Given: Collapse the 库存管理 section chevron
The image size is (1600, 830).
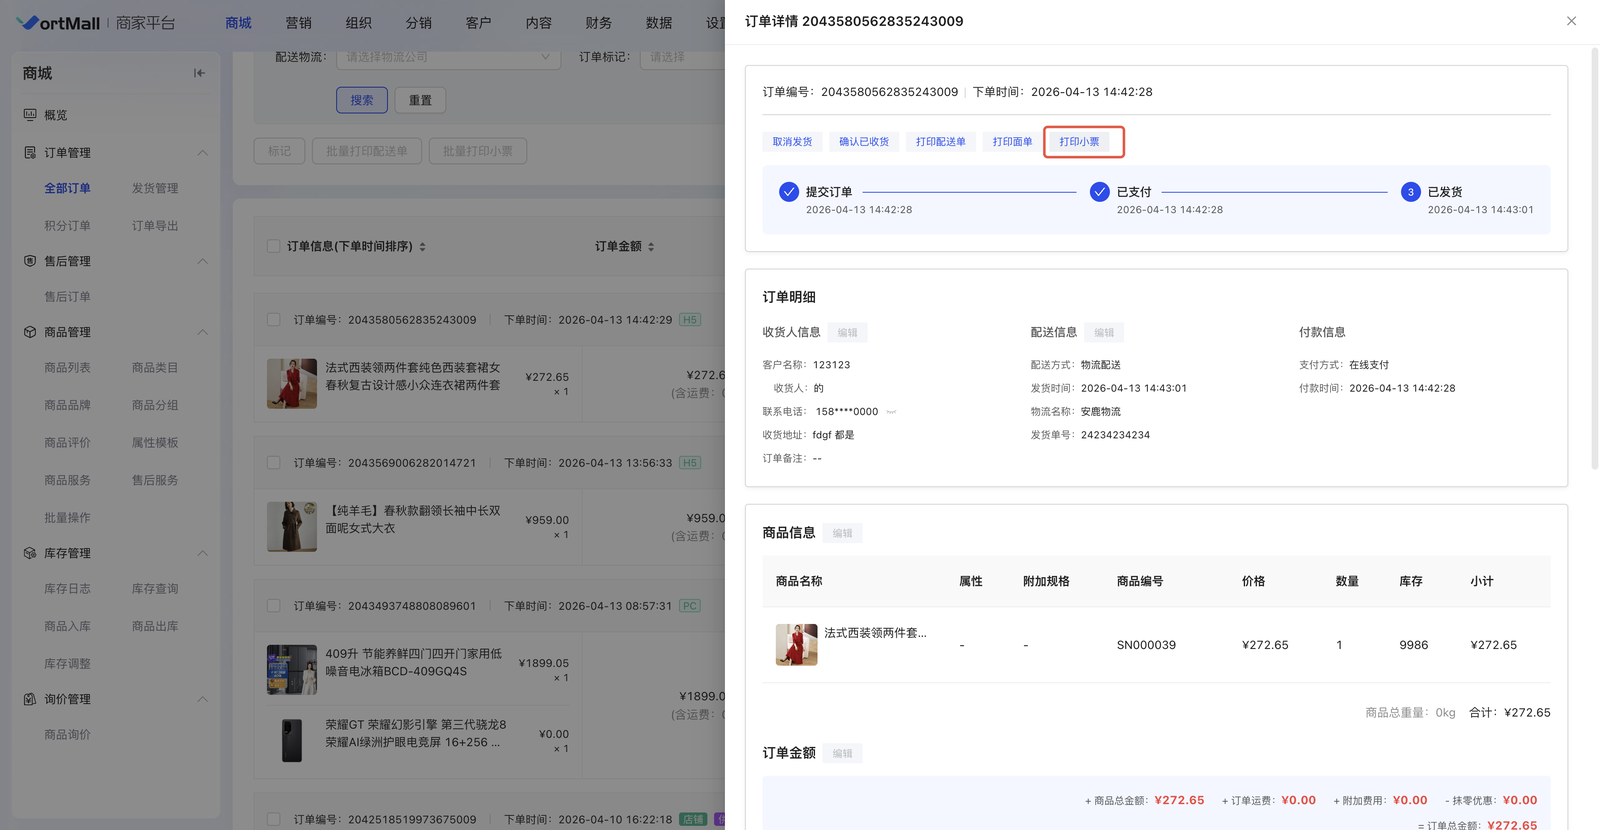Looking at the screenshot, I should point(202,553).
